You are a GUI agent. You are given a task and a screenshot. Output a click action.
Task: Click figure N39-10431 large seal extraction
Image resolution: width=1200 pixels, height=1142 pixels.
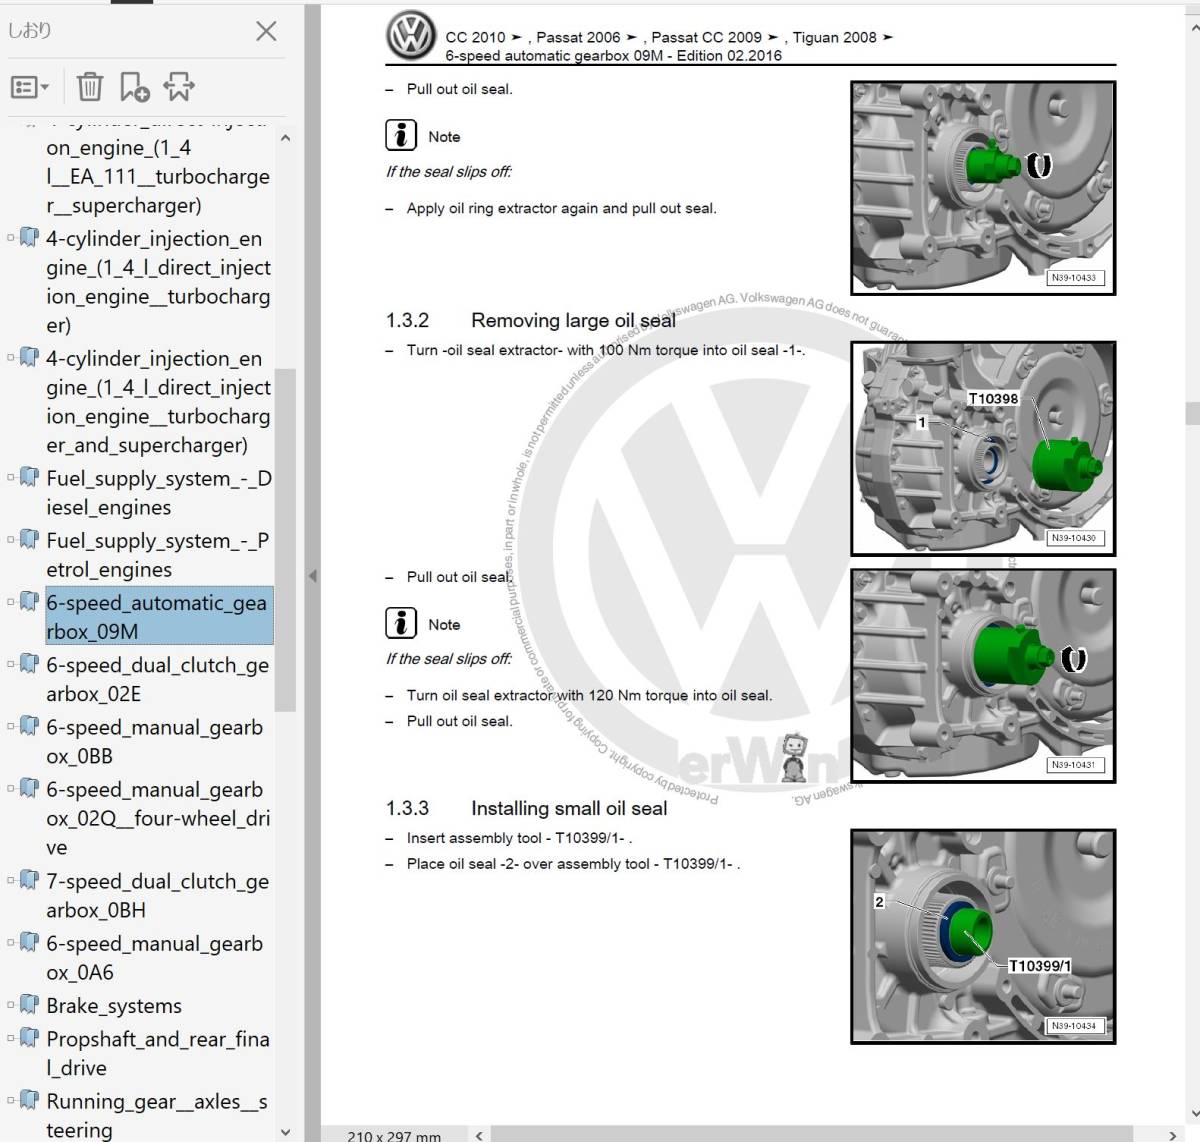(983, 676)
